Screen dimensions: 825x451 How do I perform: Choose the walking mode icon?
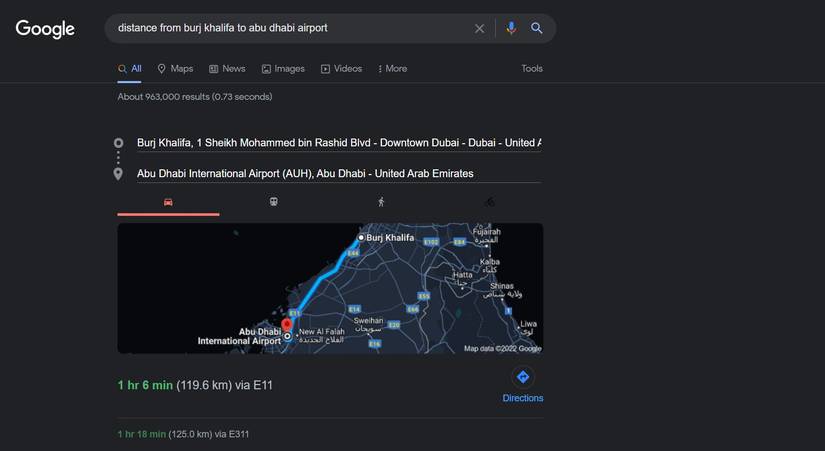tap(381, 202)
